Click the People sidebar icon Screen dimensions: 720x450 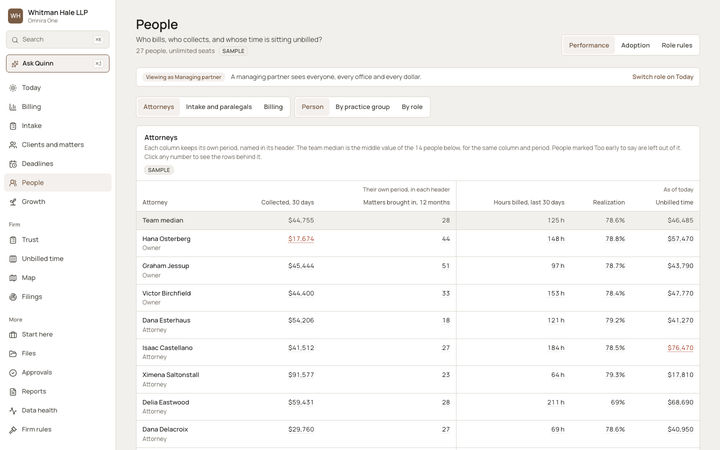(13, 183)
